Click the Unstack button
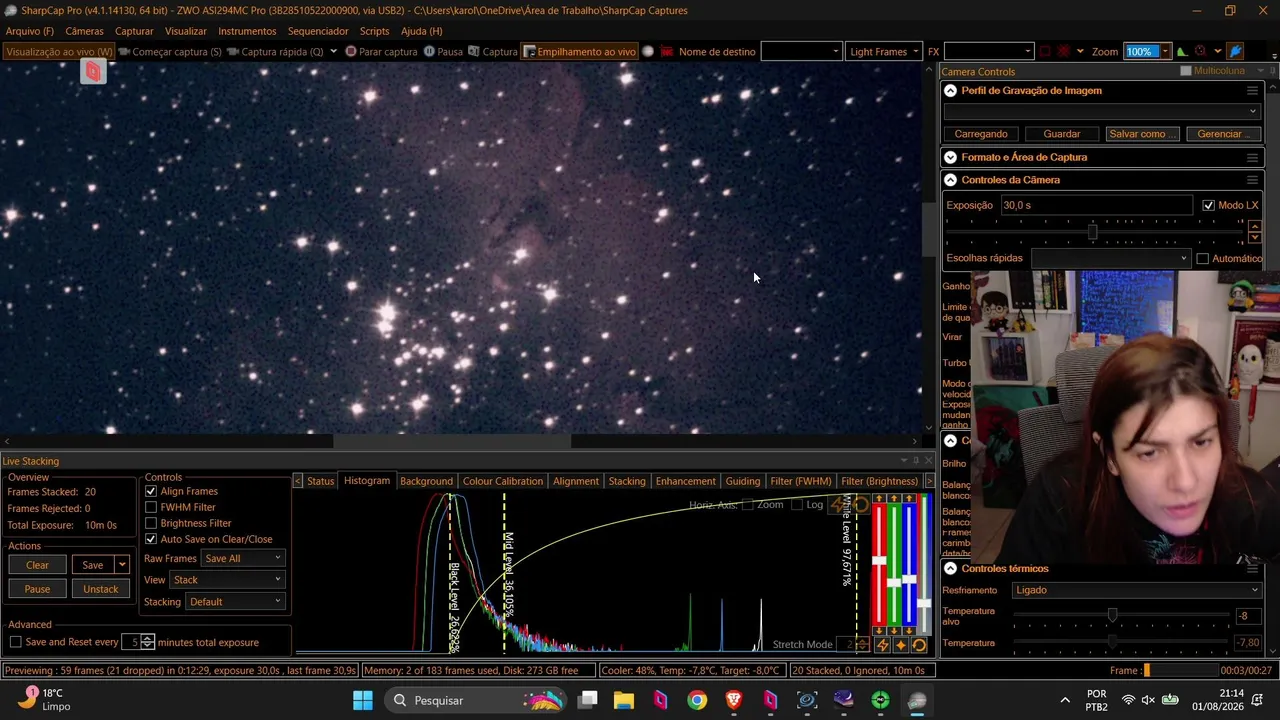1280x720 pixels. pyautogui.click(x=100, y=589)
